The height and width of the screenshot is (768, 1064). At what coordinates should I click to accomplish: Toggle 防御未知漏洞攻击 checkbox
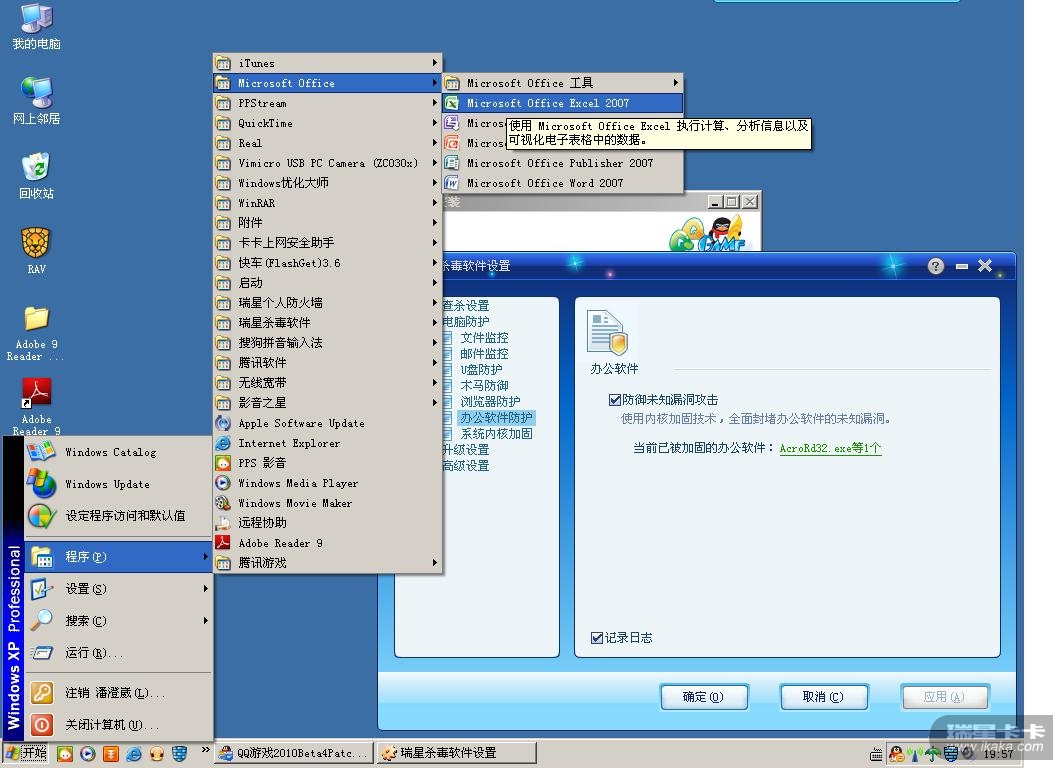coord(615,400)
